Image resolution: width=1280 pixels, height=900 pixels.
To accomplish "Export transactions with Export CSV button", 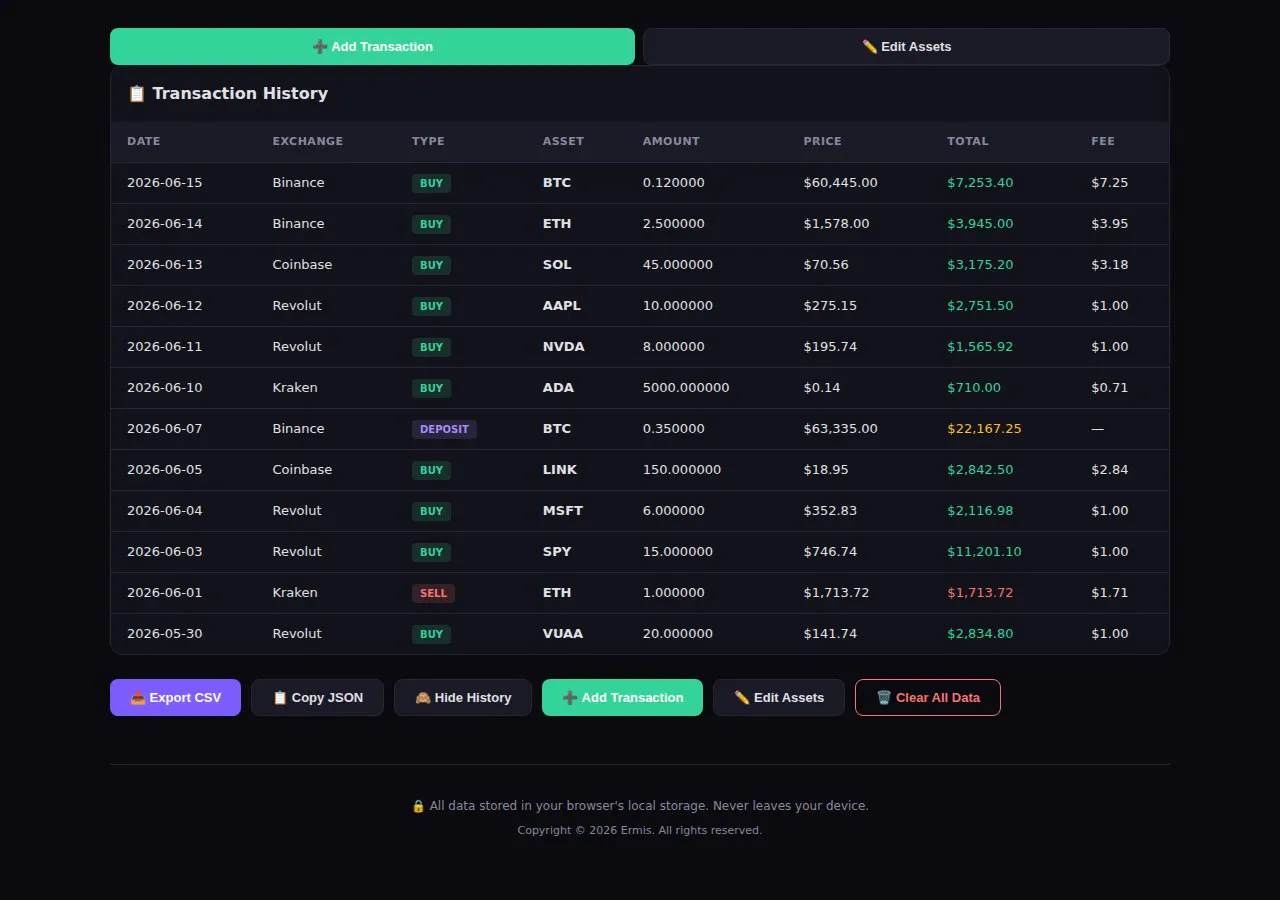I will (x=175, y=697).
